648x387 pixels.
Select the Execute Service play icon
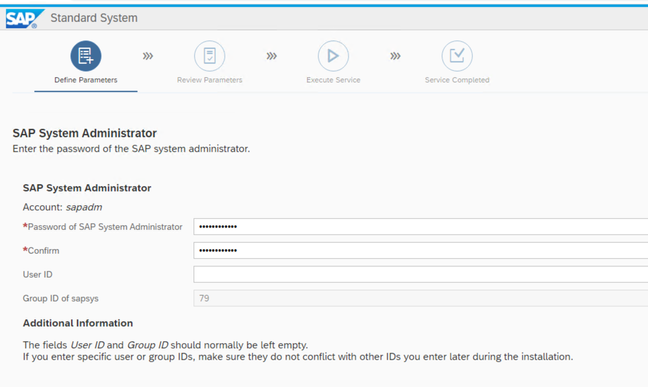click(333, 56)
